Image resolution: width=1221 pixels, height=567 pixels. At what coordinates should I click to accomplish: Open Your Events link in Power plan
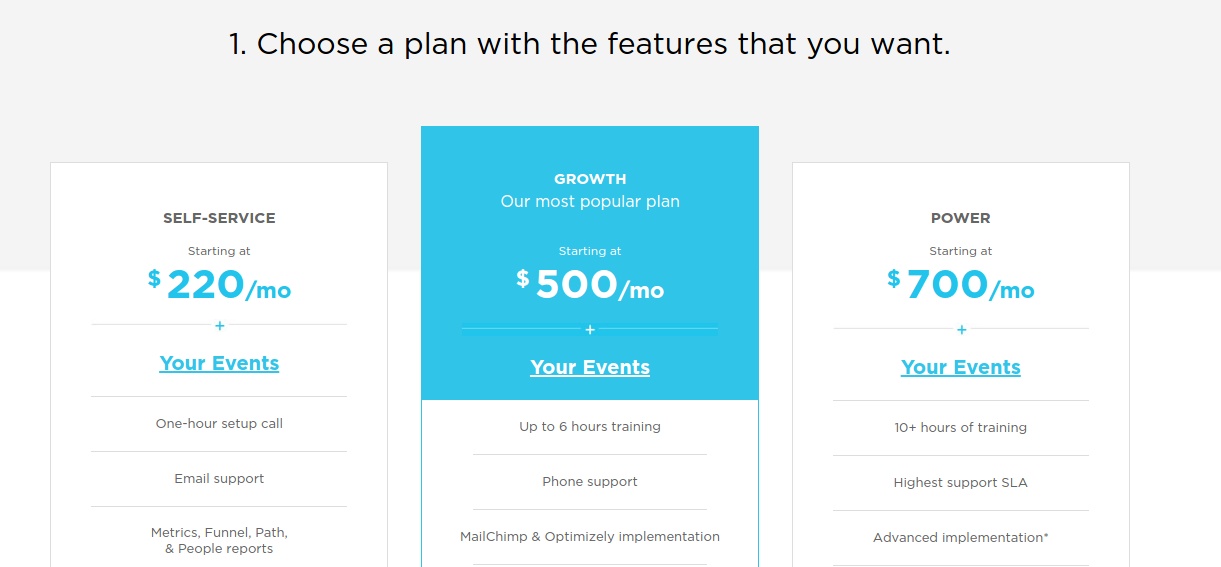coord(961,367)
